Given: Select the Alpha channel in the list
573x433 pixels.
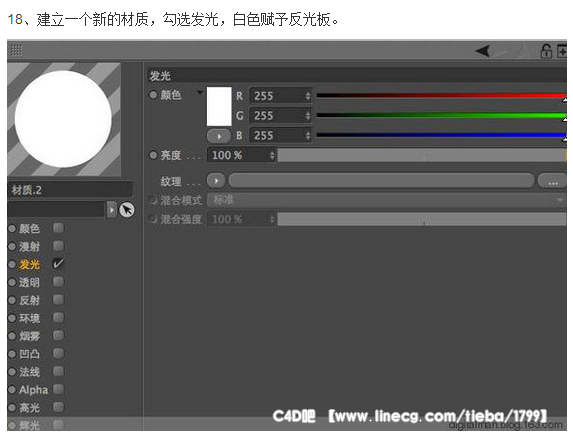Looking at the screenshot, I should click(33, 390).
